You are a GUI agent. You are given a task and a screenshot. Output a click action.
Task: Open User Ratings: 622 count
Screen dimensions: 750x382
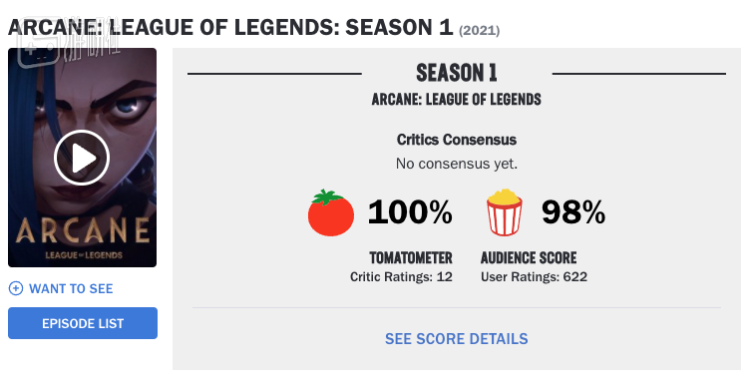pos(534,277)
